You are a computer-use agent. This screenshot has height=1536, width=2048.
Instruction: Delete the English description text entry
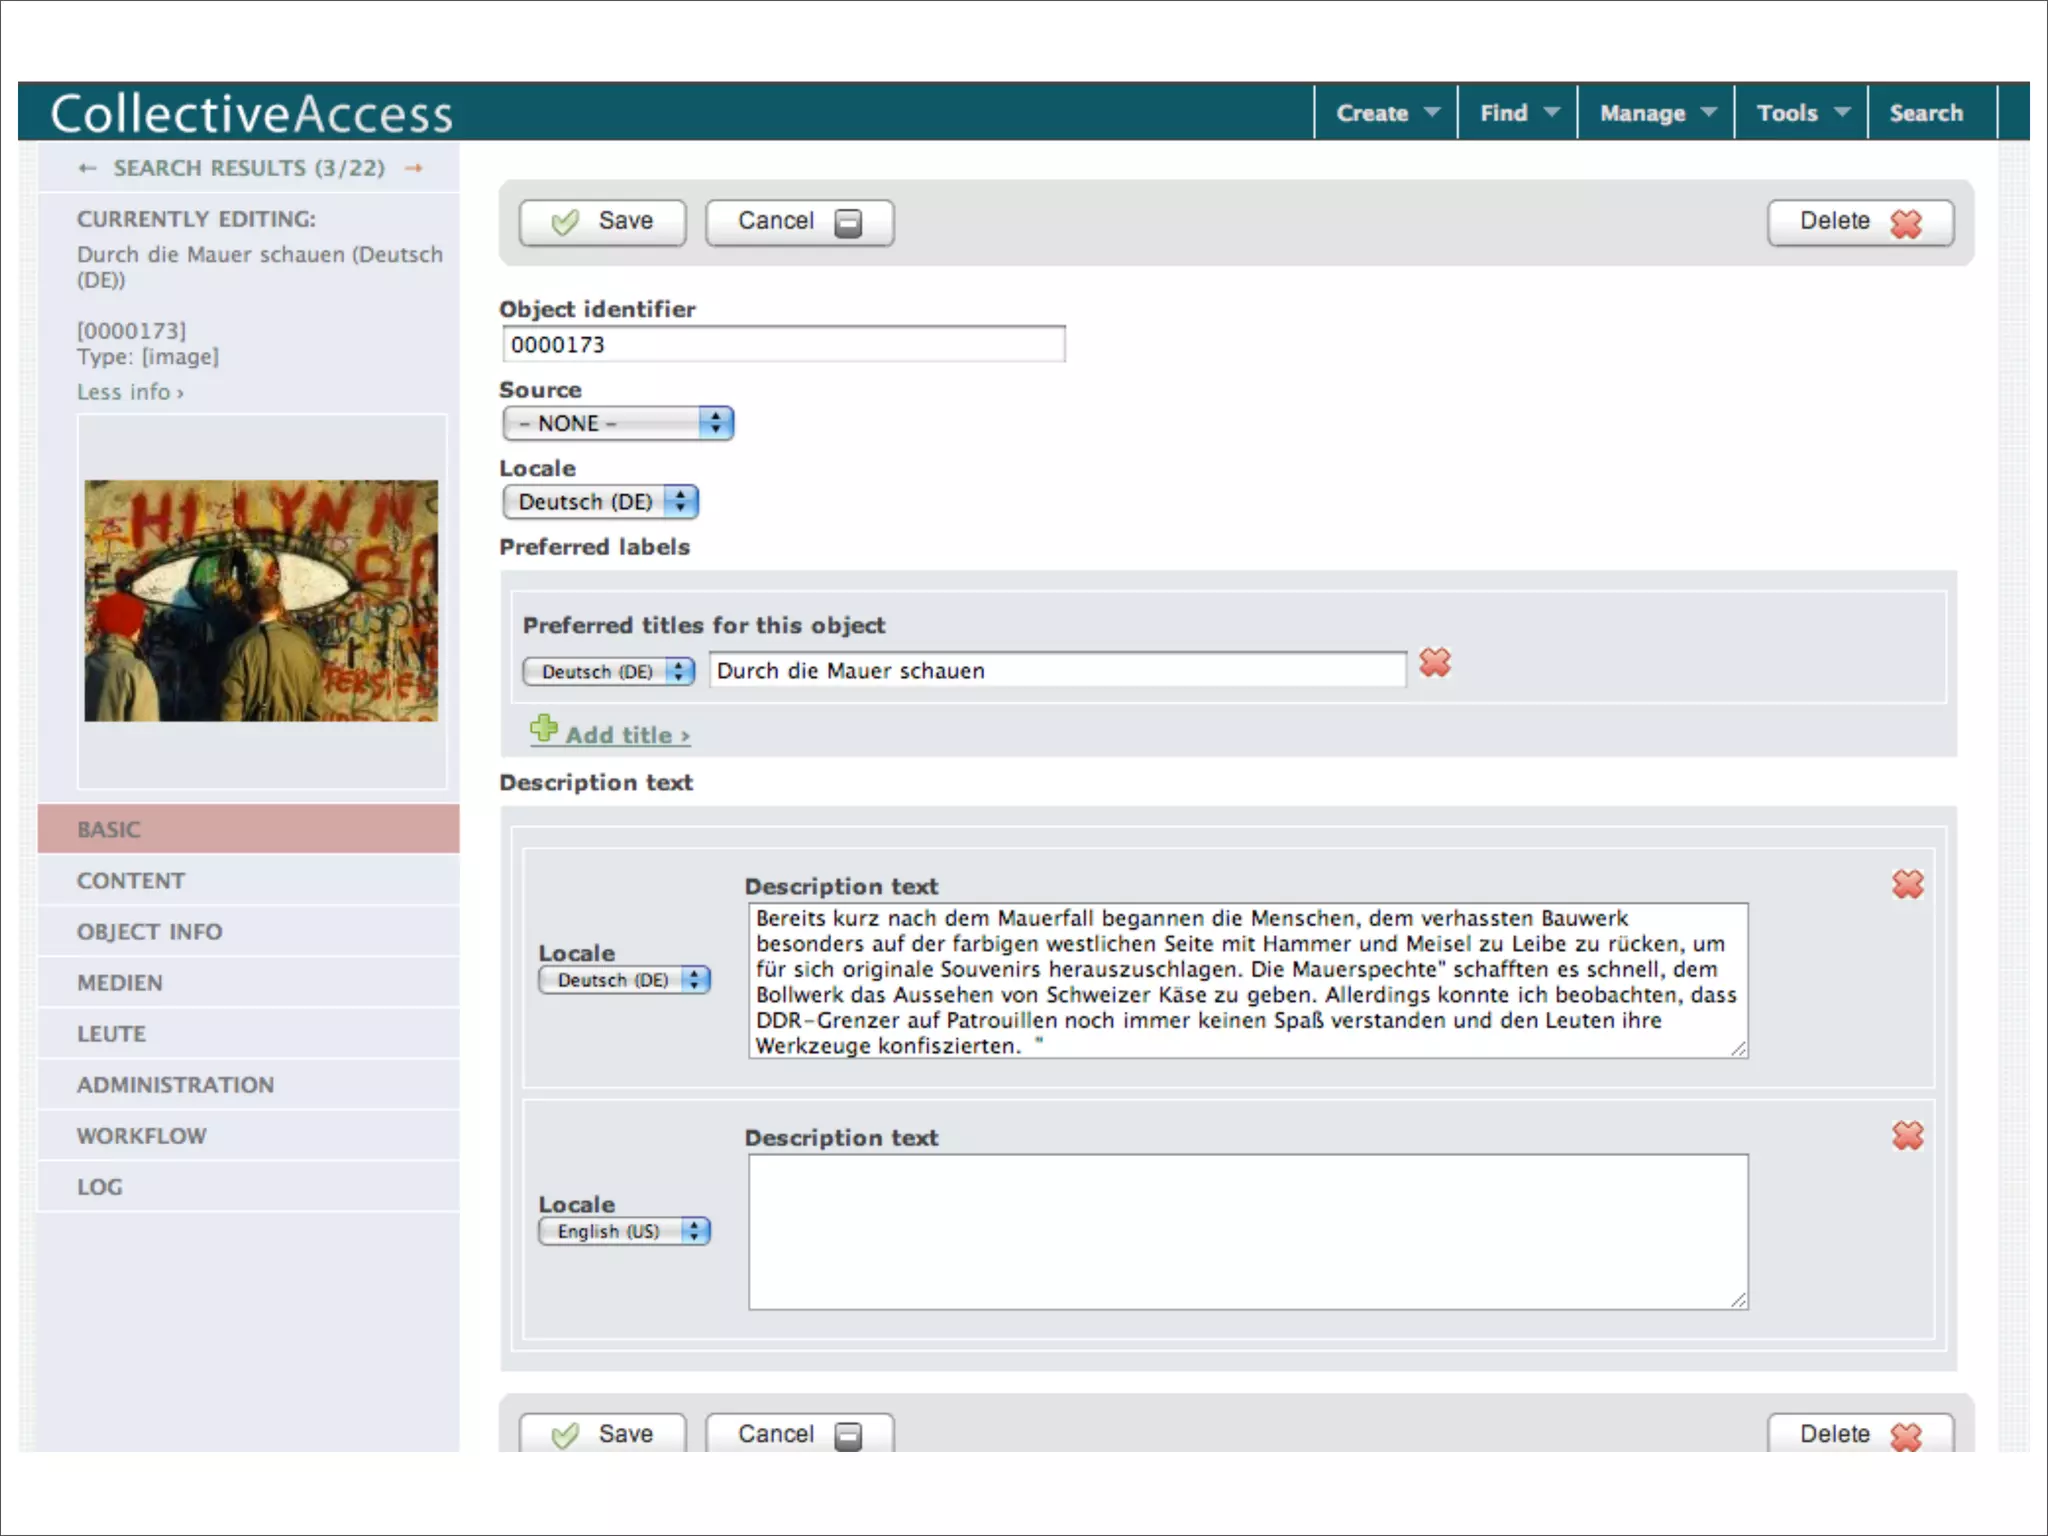(x=1908, y=1135)
